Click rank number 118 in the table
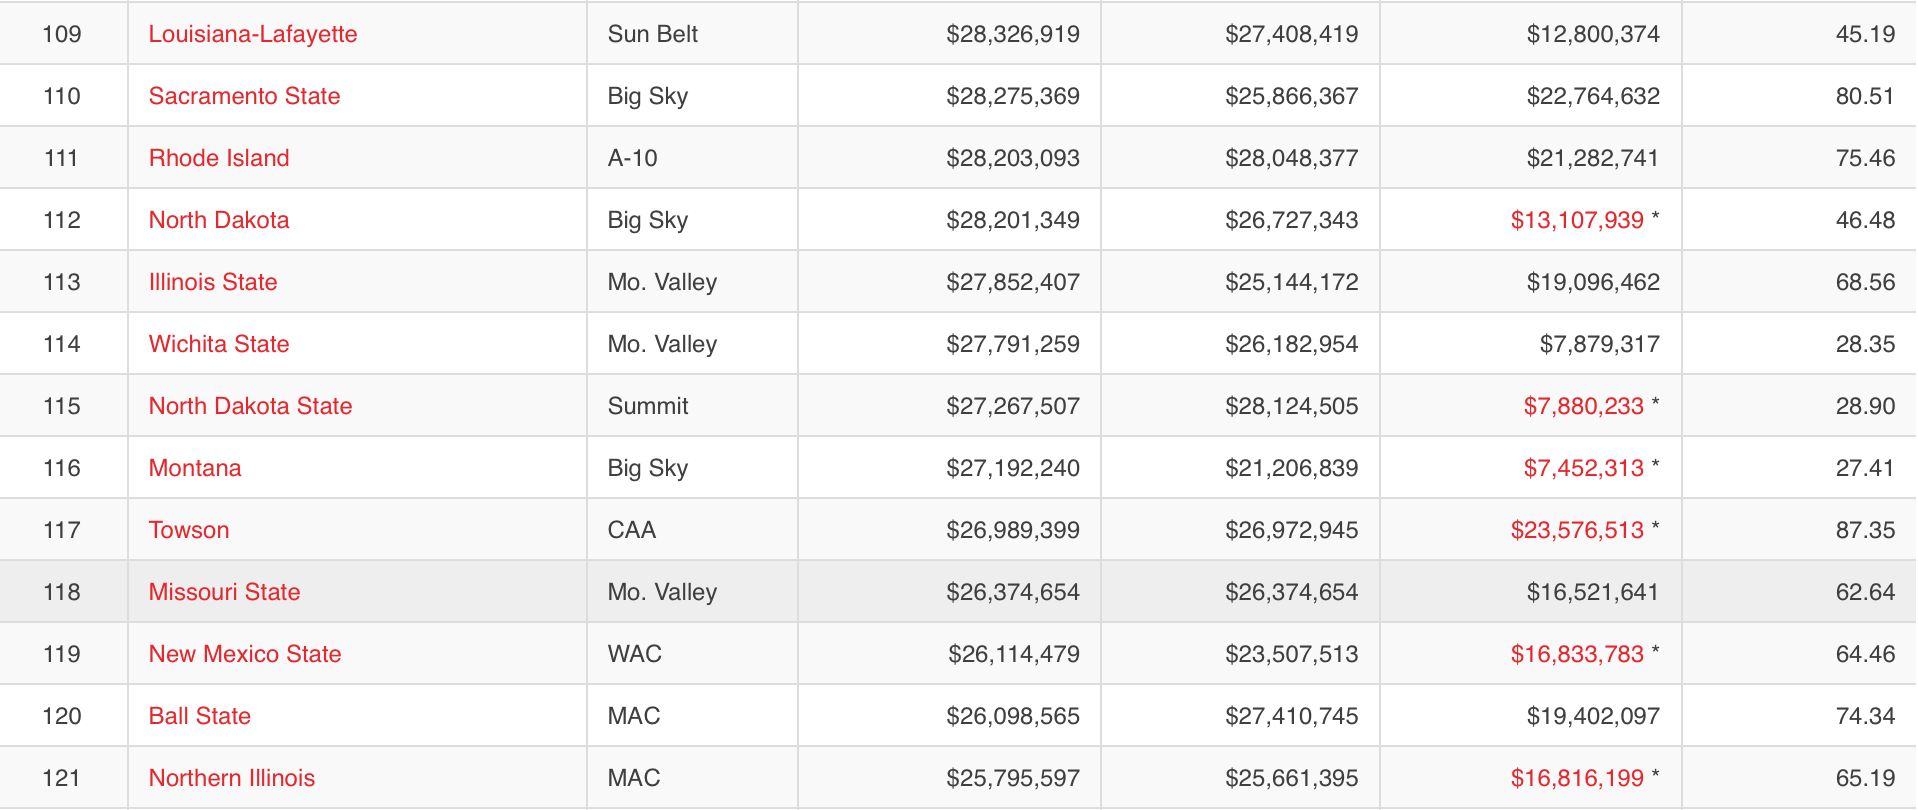Image resolution: width=1918 pixels, height=810 pixels. [62, 592]
